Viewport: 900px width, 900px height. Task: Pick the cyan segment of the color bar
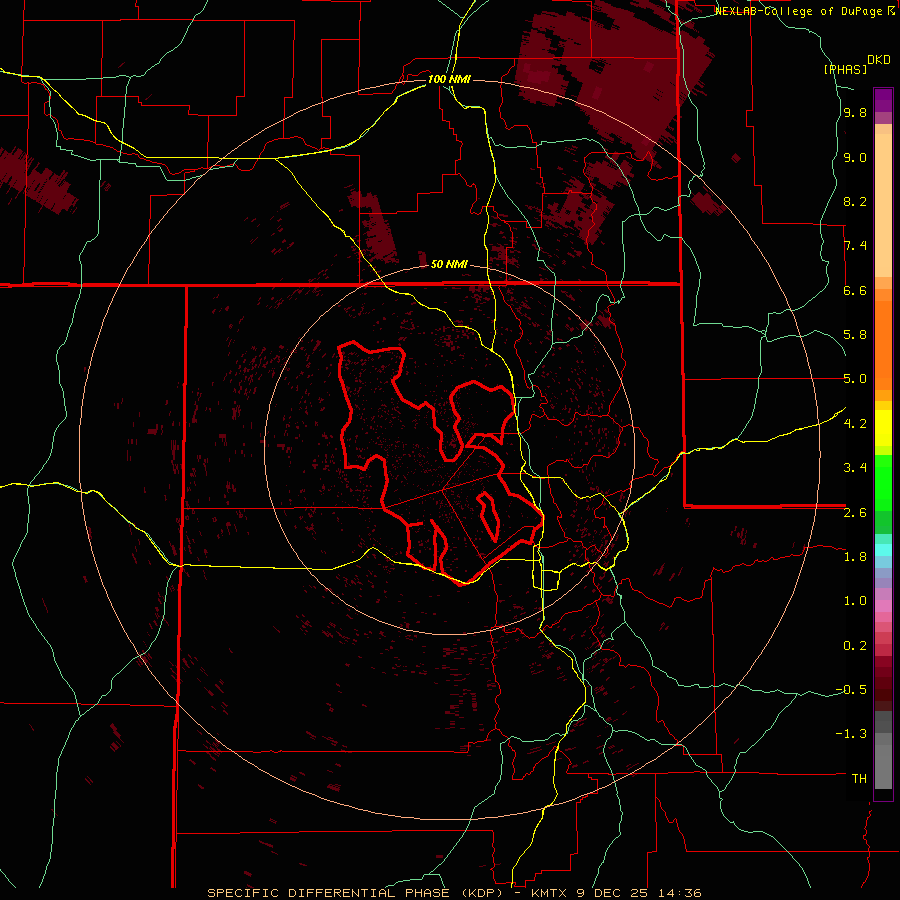click(883, 550)
